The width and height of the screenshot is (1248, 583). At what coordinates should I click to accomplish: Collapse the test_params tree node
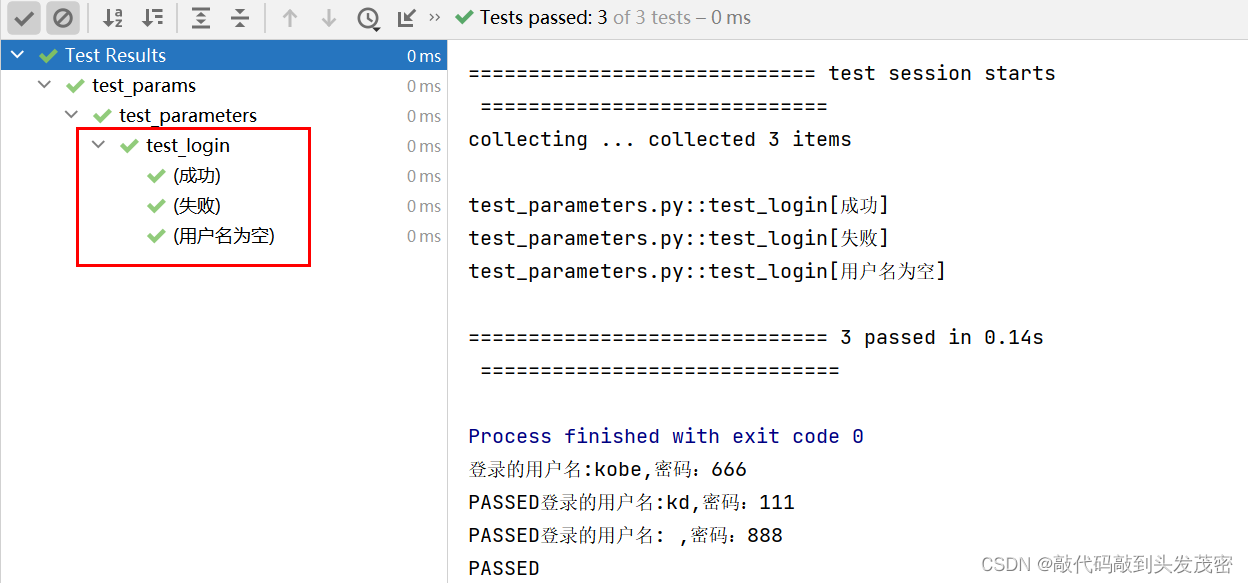point(44,85)
